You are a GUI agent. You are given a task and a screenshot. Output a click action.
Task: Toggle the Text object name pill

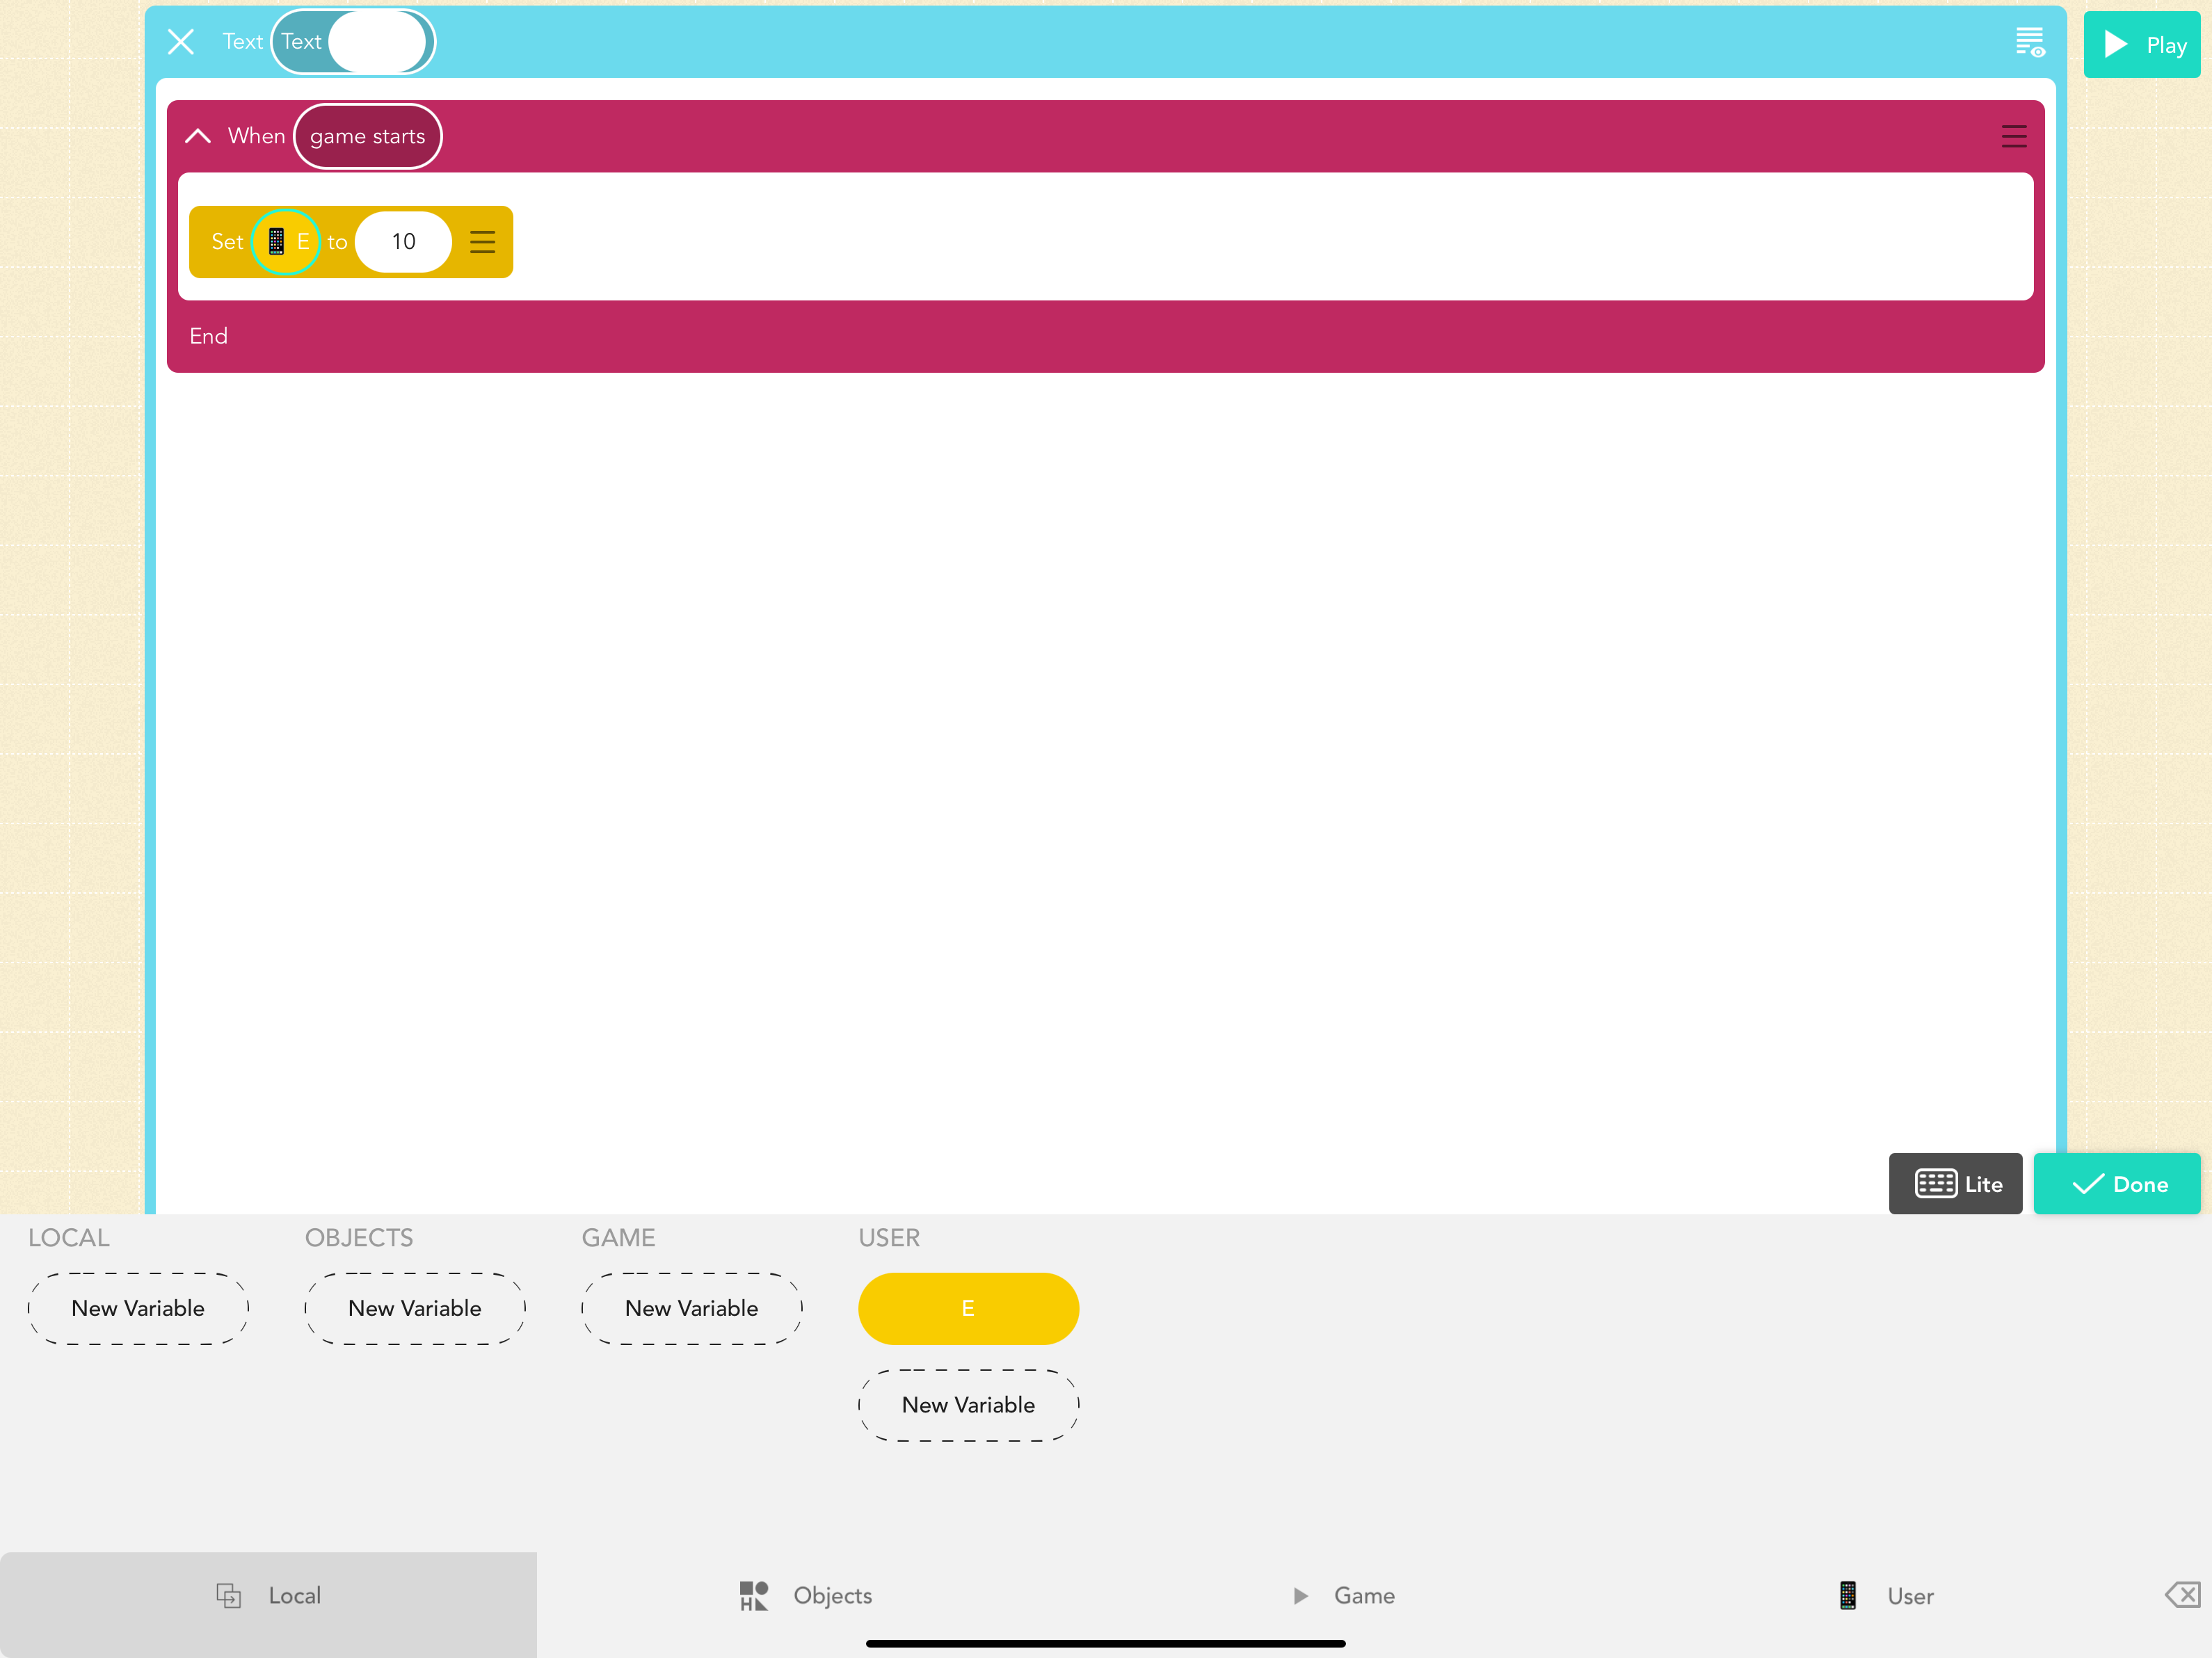[x=352, y=42]
